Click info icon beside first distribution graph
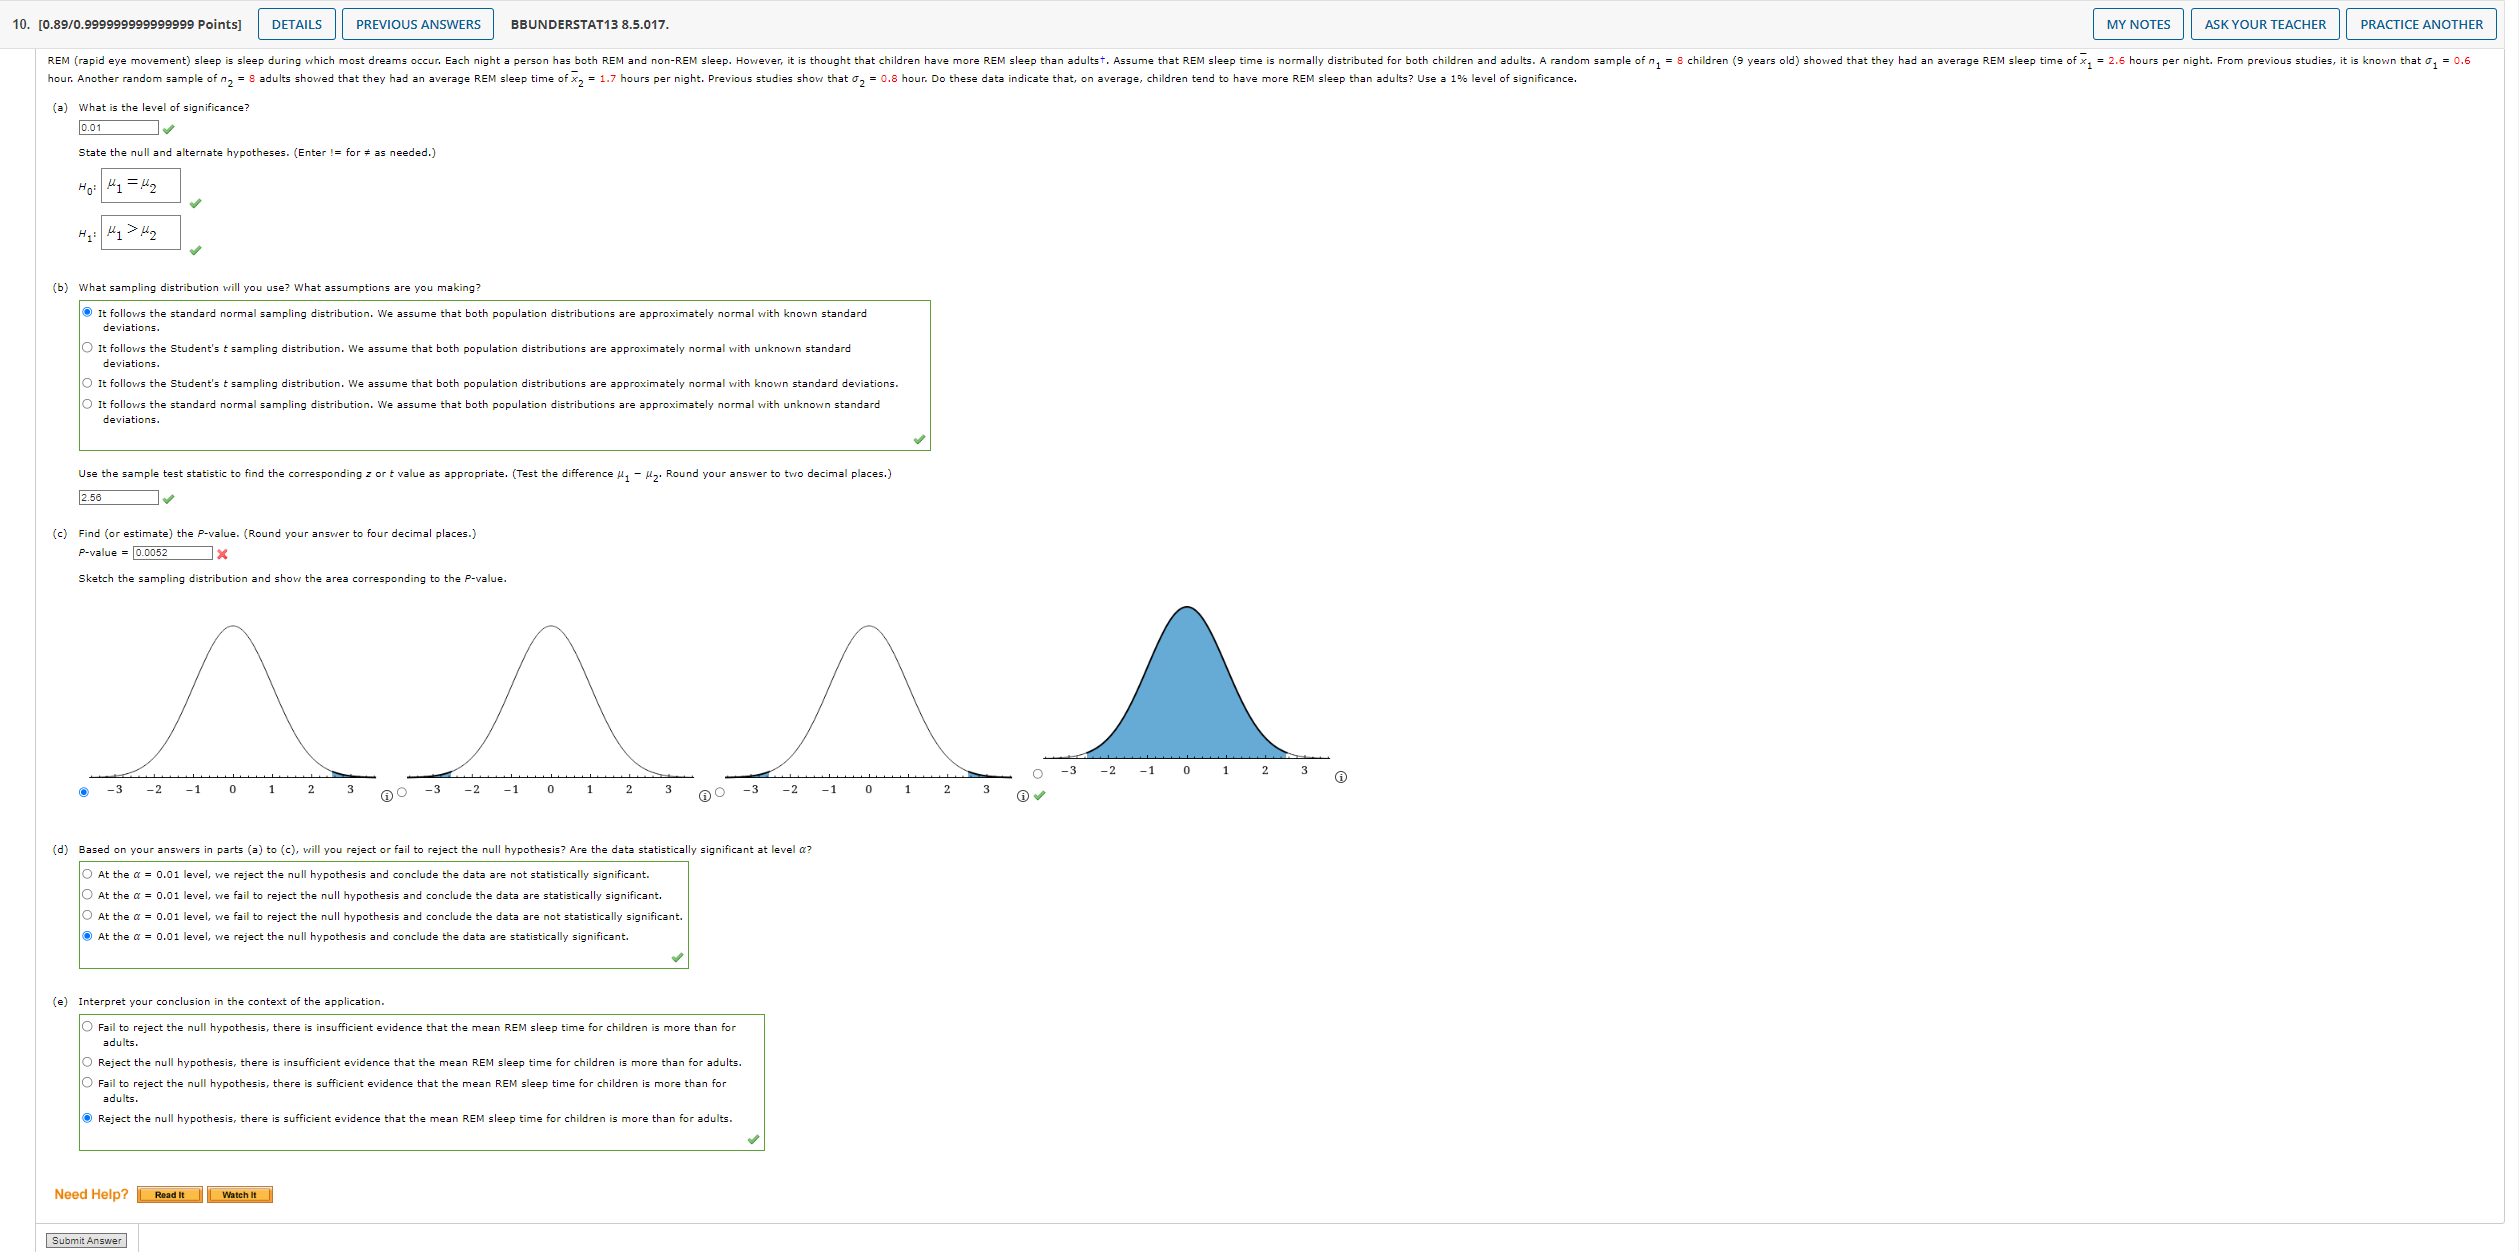Viewport: 2519px width, 1252px height. pos(386,798)
